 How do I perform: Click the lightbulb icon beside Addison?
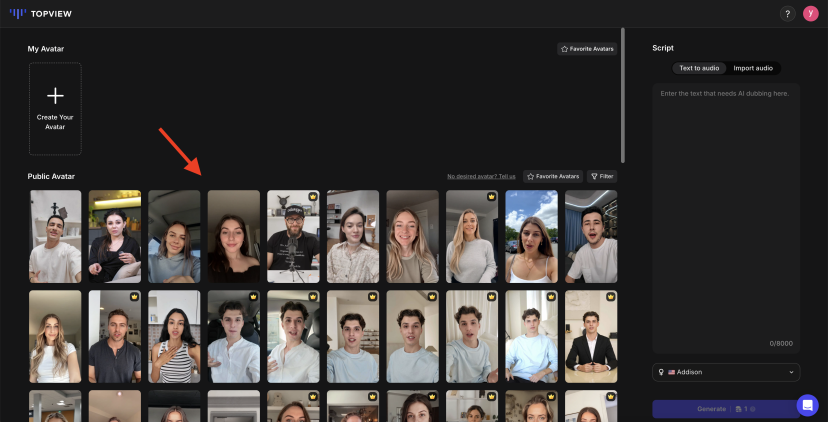661,372
